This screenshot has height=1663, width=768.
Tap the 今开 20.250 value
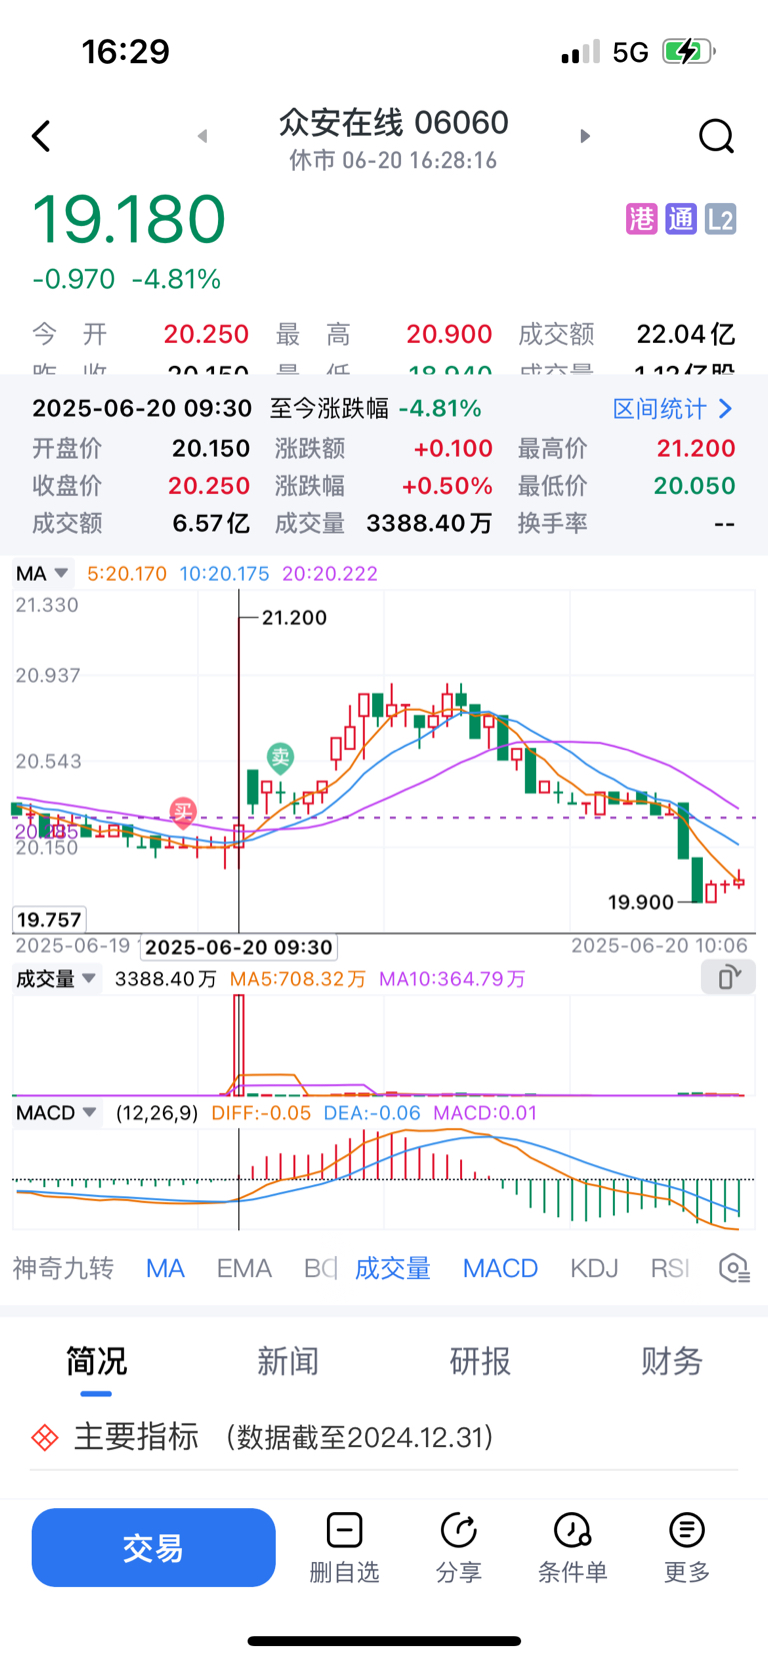pyautogui.click(x=206, y=334)
